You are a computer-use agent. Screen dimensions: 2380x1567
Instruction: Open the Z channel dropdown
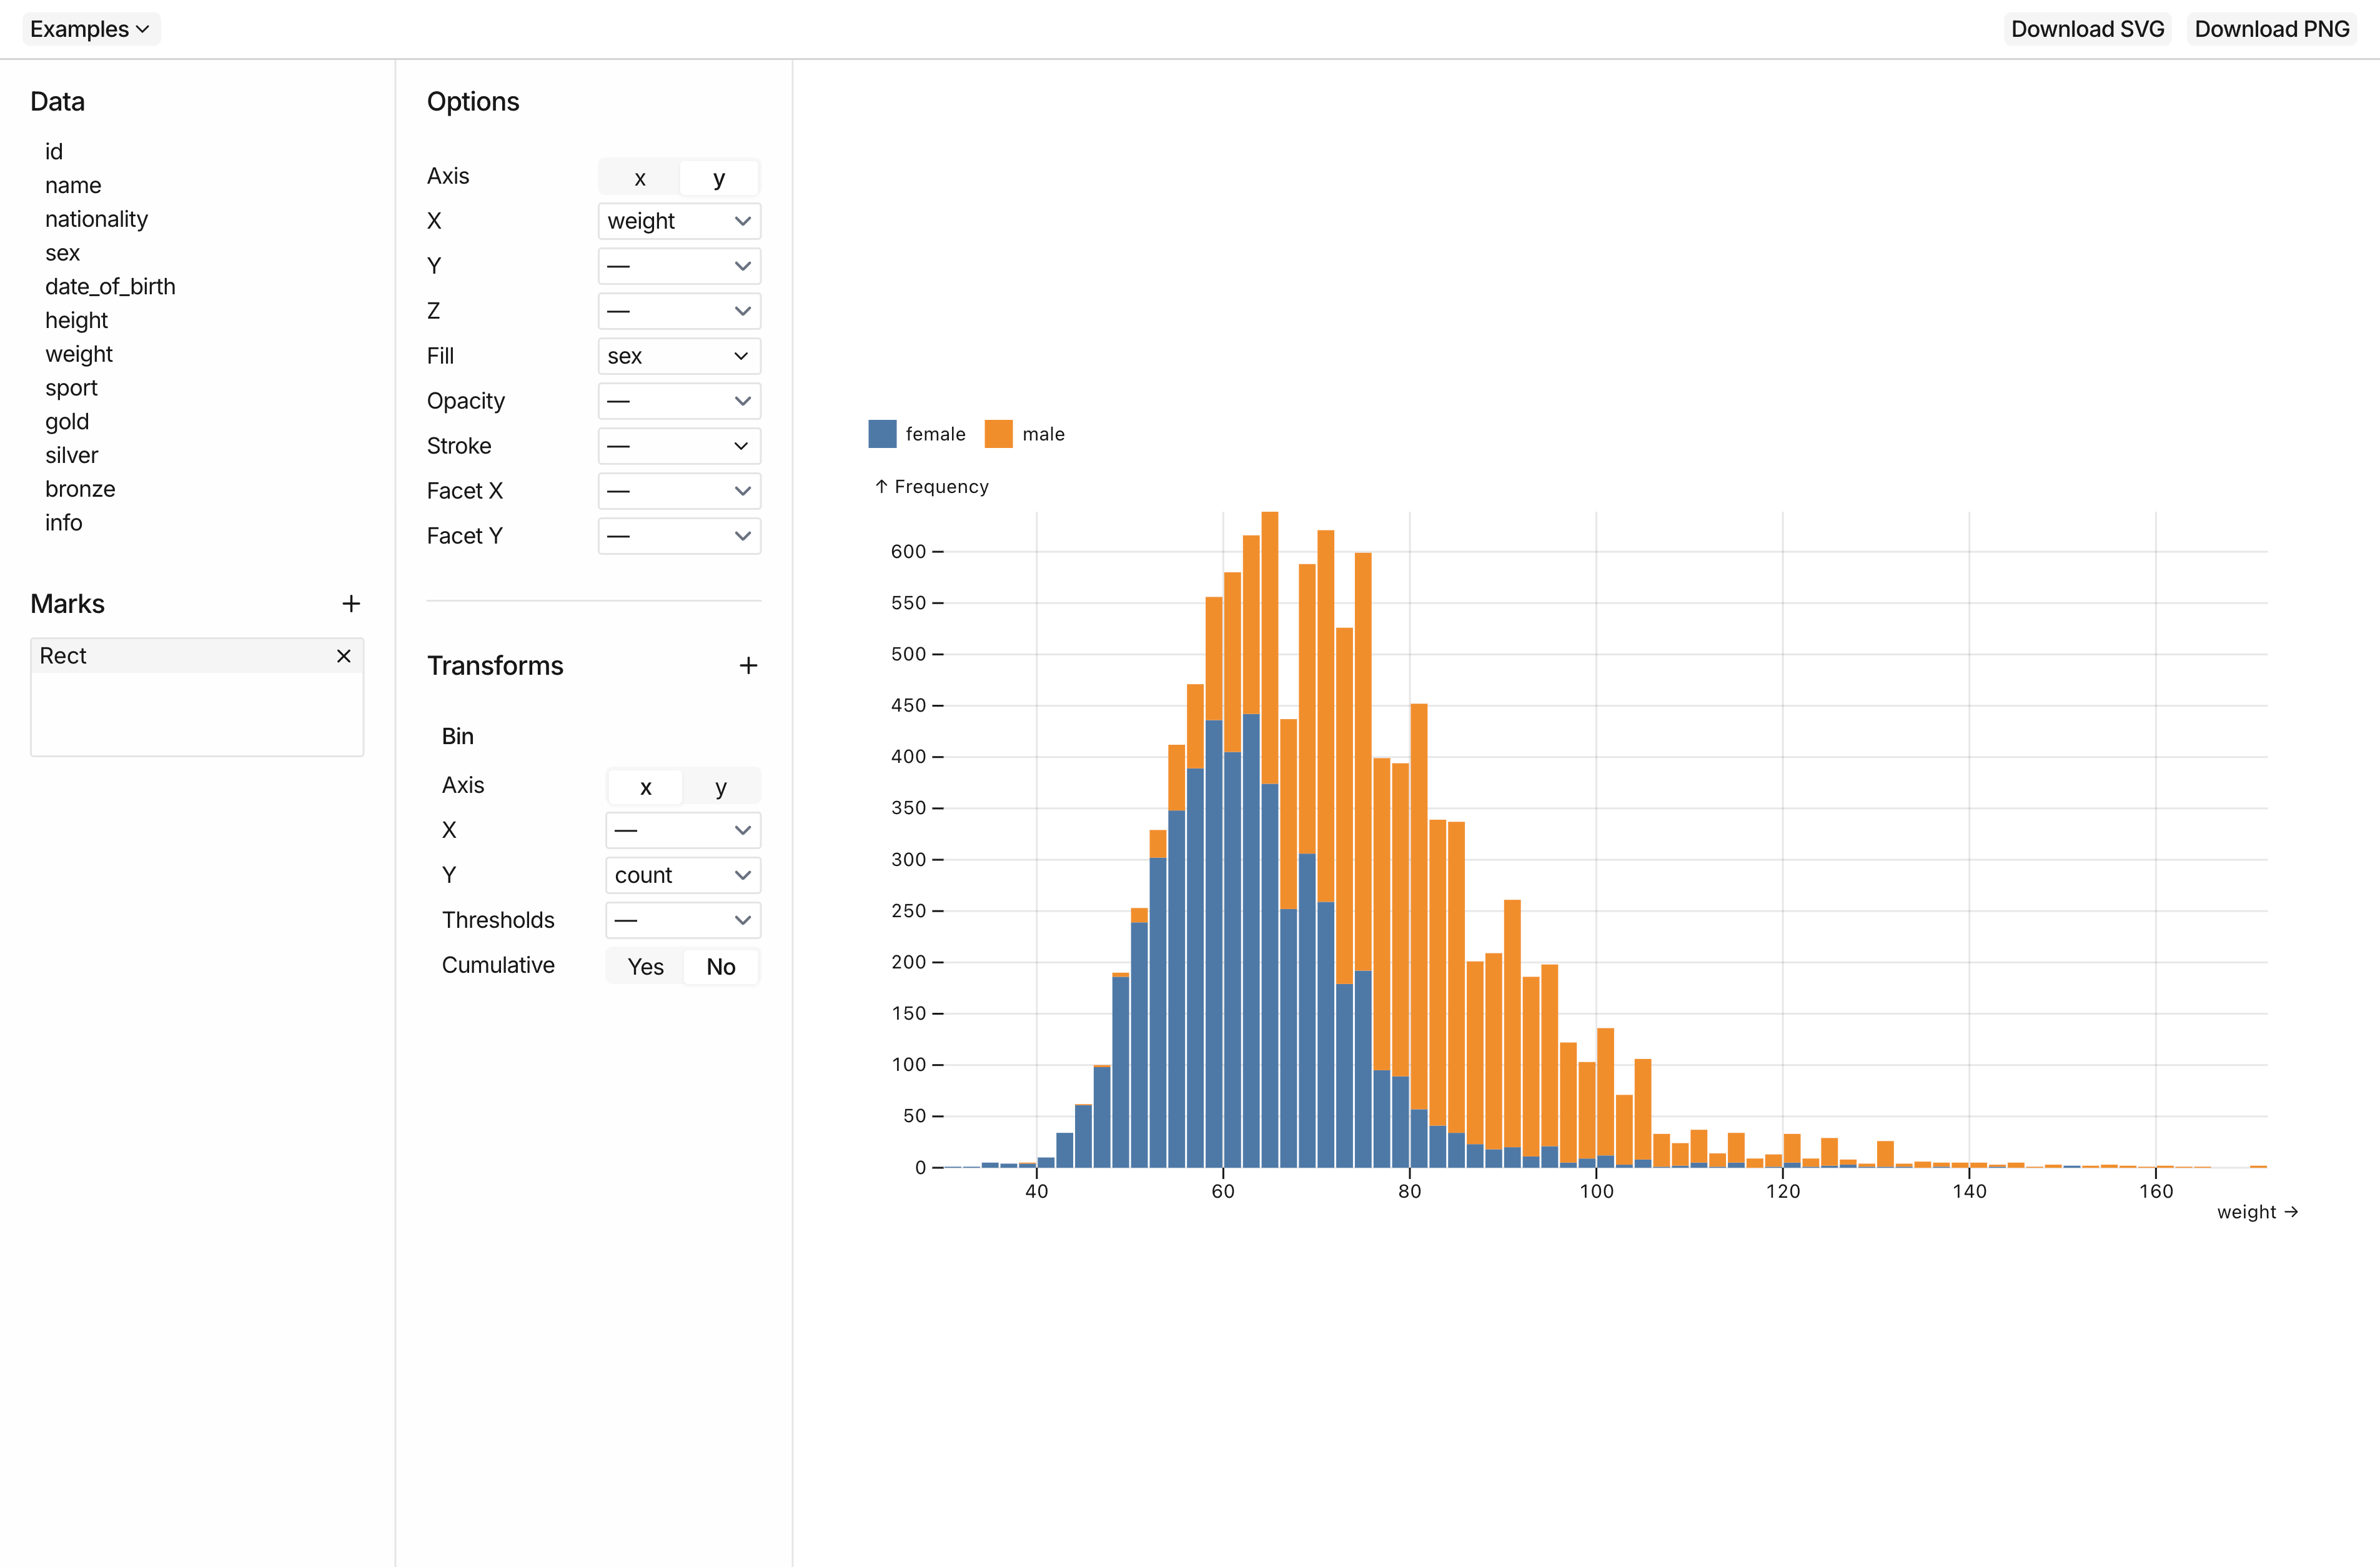click(x=679, y=311)
